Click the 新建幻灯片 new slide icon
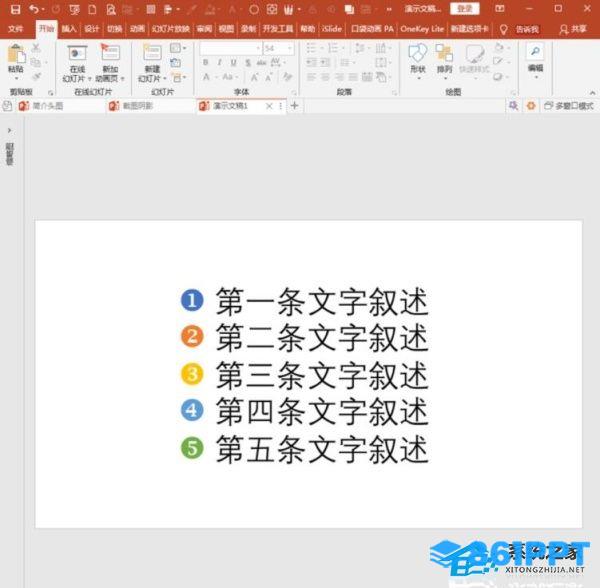Screen dimensions: 600x588 click(152, 53)
